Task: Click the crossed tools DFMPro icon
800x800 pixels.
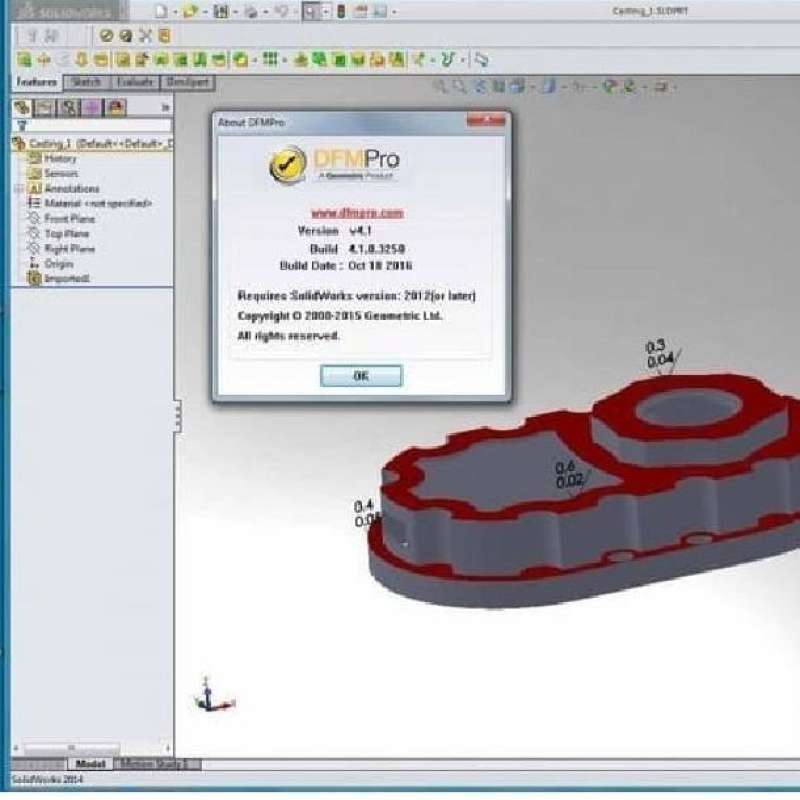Action: click(145, 35)
